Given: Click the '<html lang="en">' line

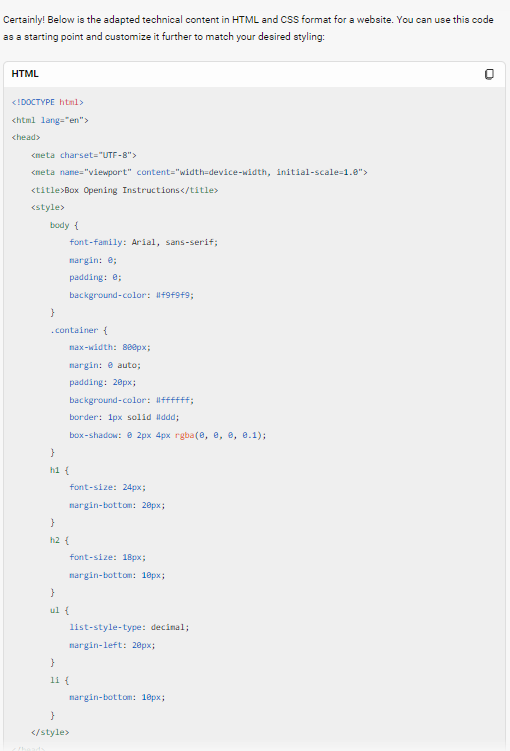Looking at the screenshot, I should click(x=50, y=120).
